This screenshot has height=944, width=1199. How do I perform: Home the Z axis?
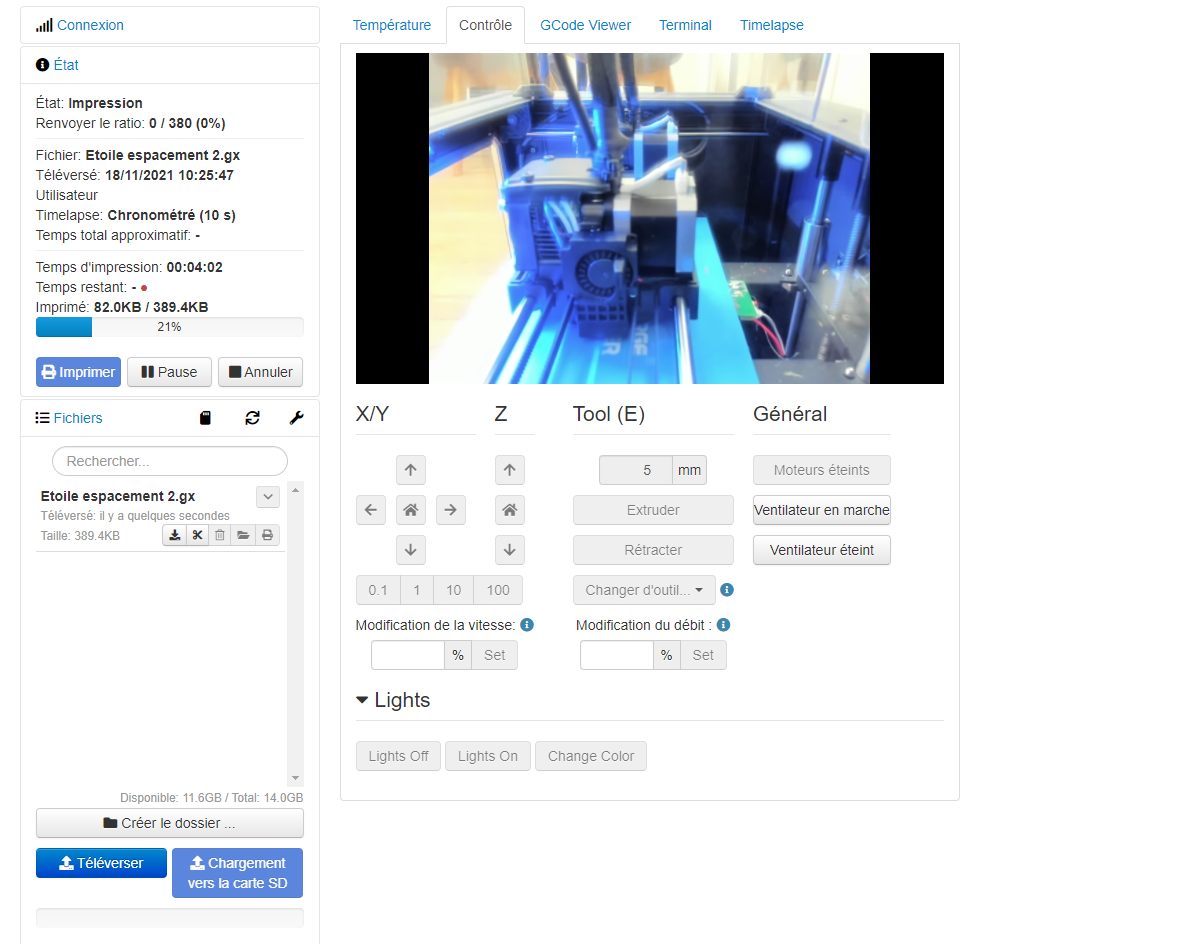pyautogui.click(x=509, y=510)
